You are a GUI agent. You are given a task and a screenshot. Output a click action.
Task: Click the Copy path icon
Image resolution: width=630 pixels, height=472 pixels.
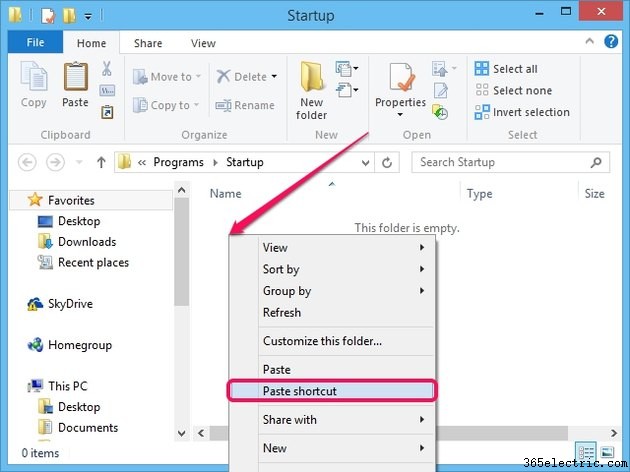point(107,90)
